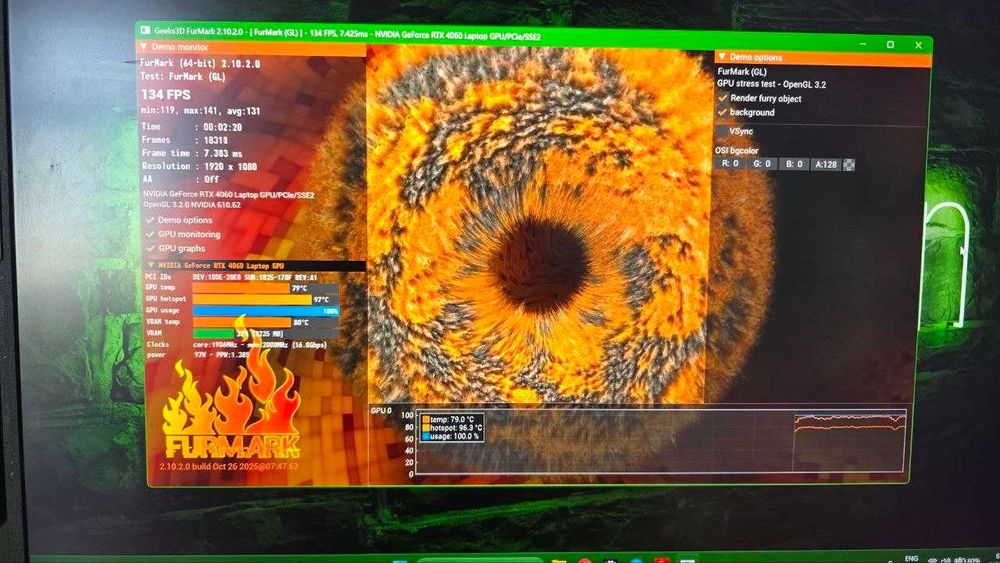
Task: Edit the A:128 alpha value field
Action: [x=826, y=165]
